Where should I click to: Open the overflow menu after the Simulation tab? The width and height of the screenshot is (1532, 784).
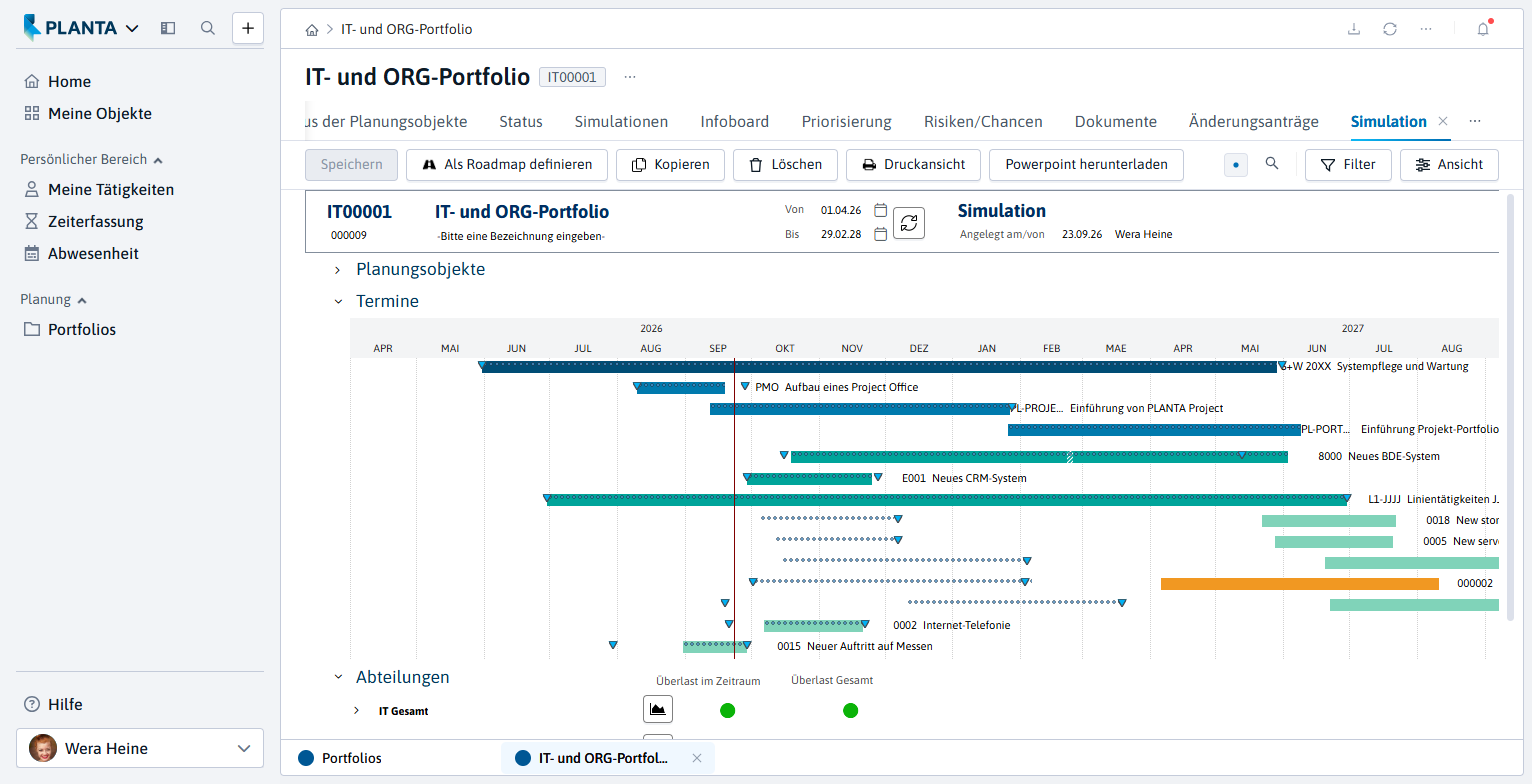(x=1475, y=121)
